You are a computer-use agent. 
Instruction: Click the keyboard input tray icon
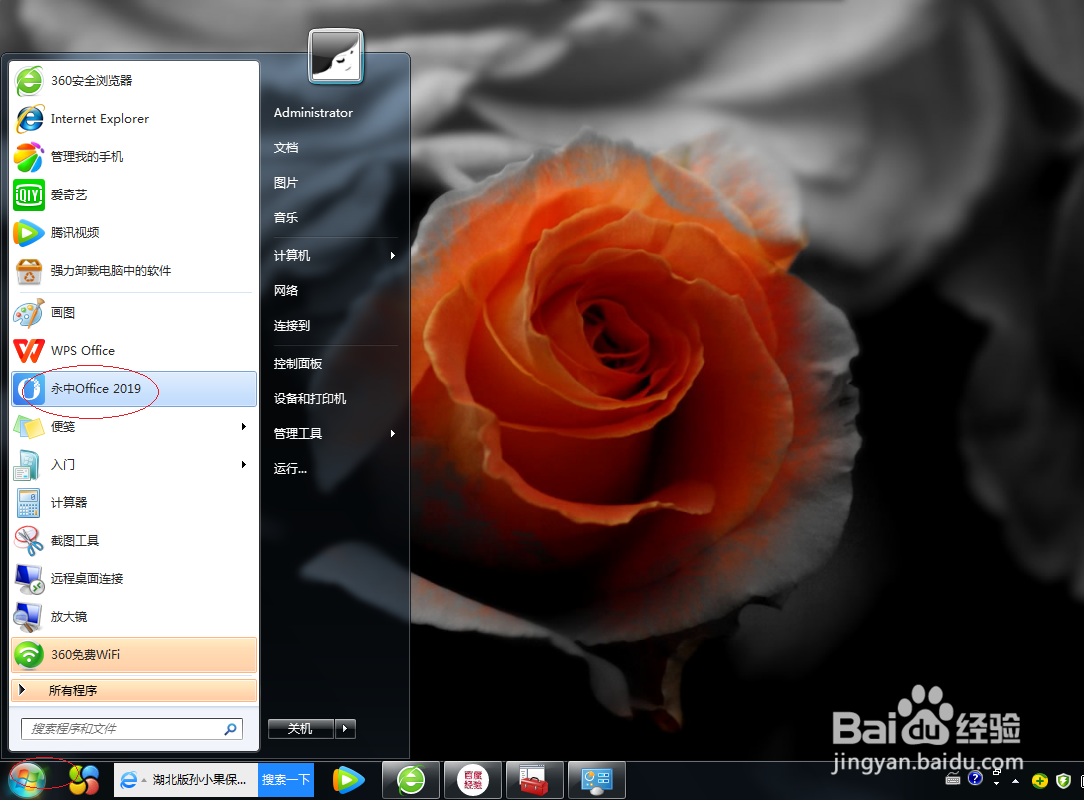[x=953, y=780]
